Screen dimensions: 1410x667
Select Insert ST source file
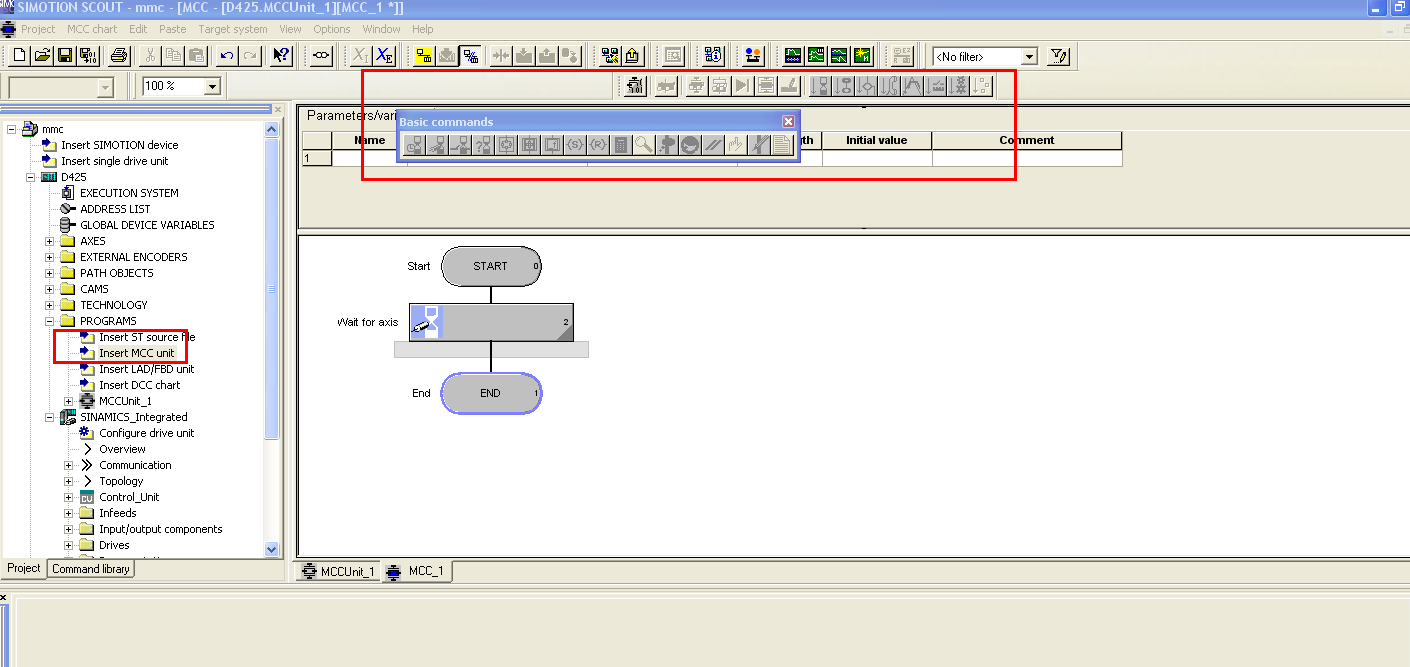pyautogui.click(x=147, y=337)
